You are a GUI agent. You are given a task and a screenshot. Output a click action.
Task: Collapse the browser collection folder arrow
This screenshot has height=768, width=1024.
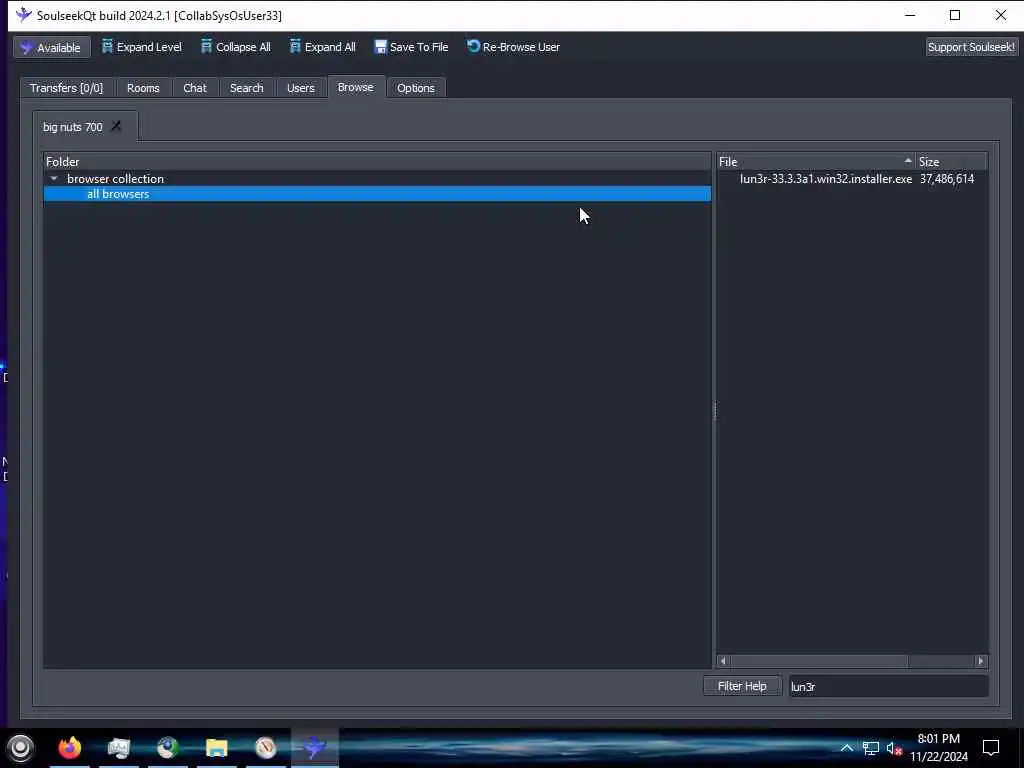point(54,178)
